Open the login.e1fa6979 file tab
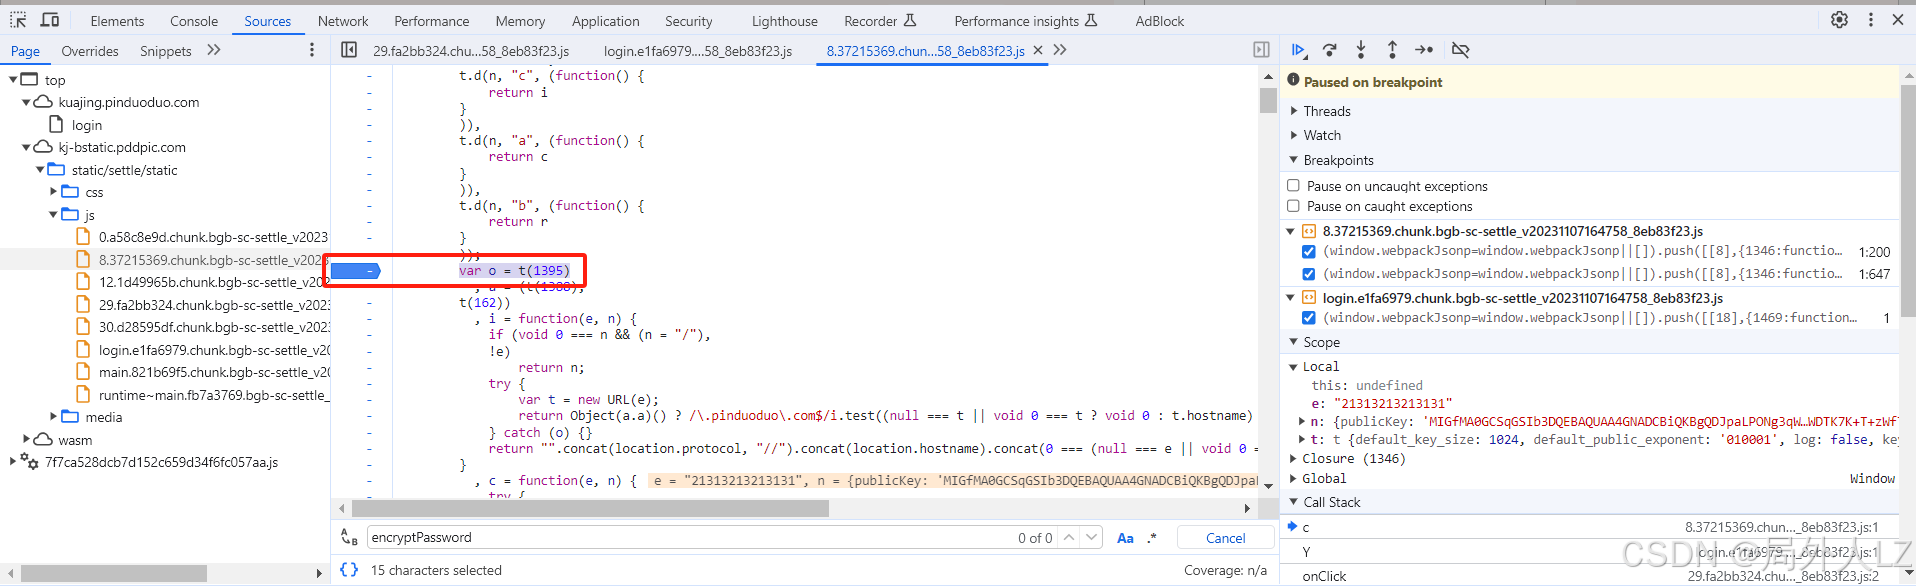 [698, 51]
